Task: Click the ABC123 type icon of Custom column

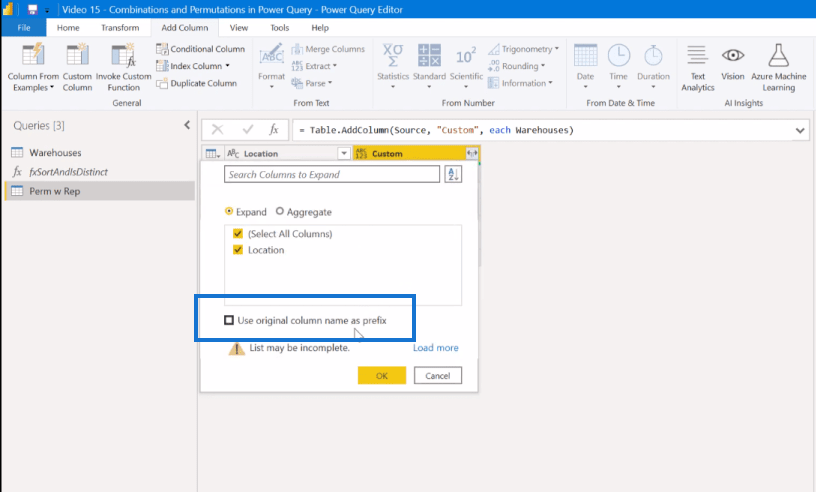Action: point(361,154)
